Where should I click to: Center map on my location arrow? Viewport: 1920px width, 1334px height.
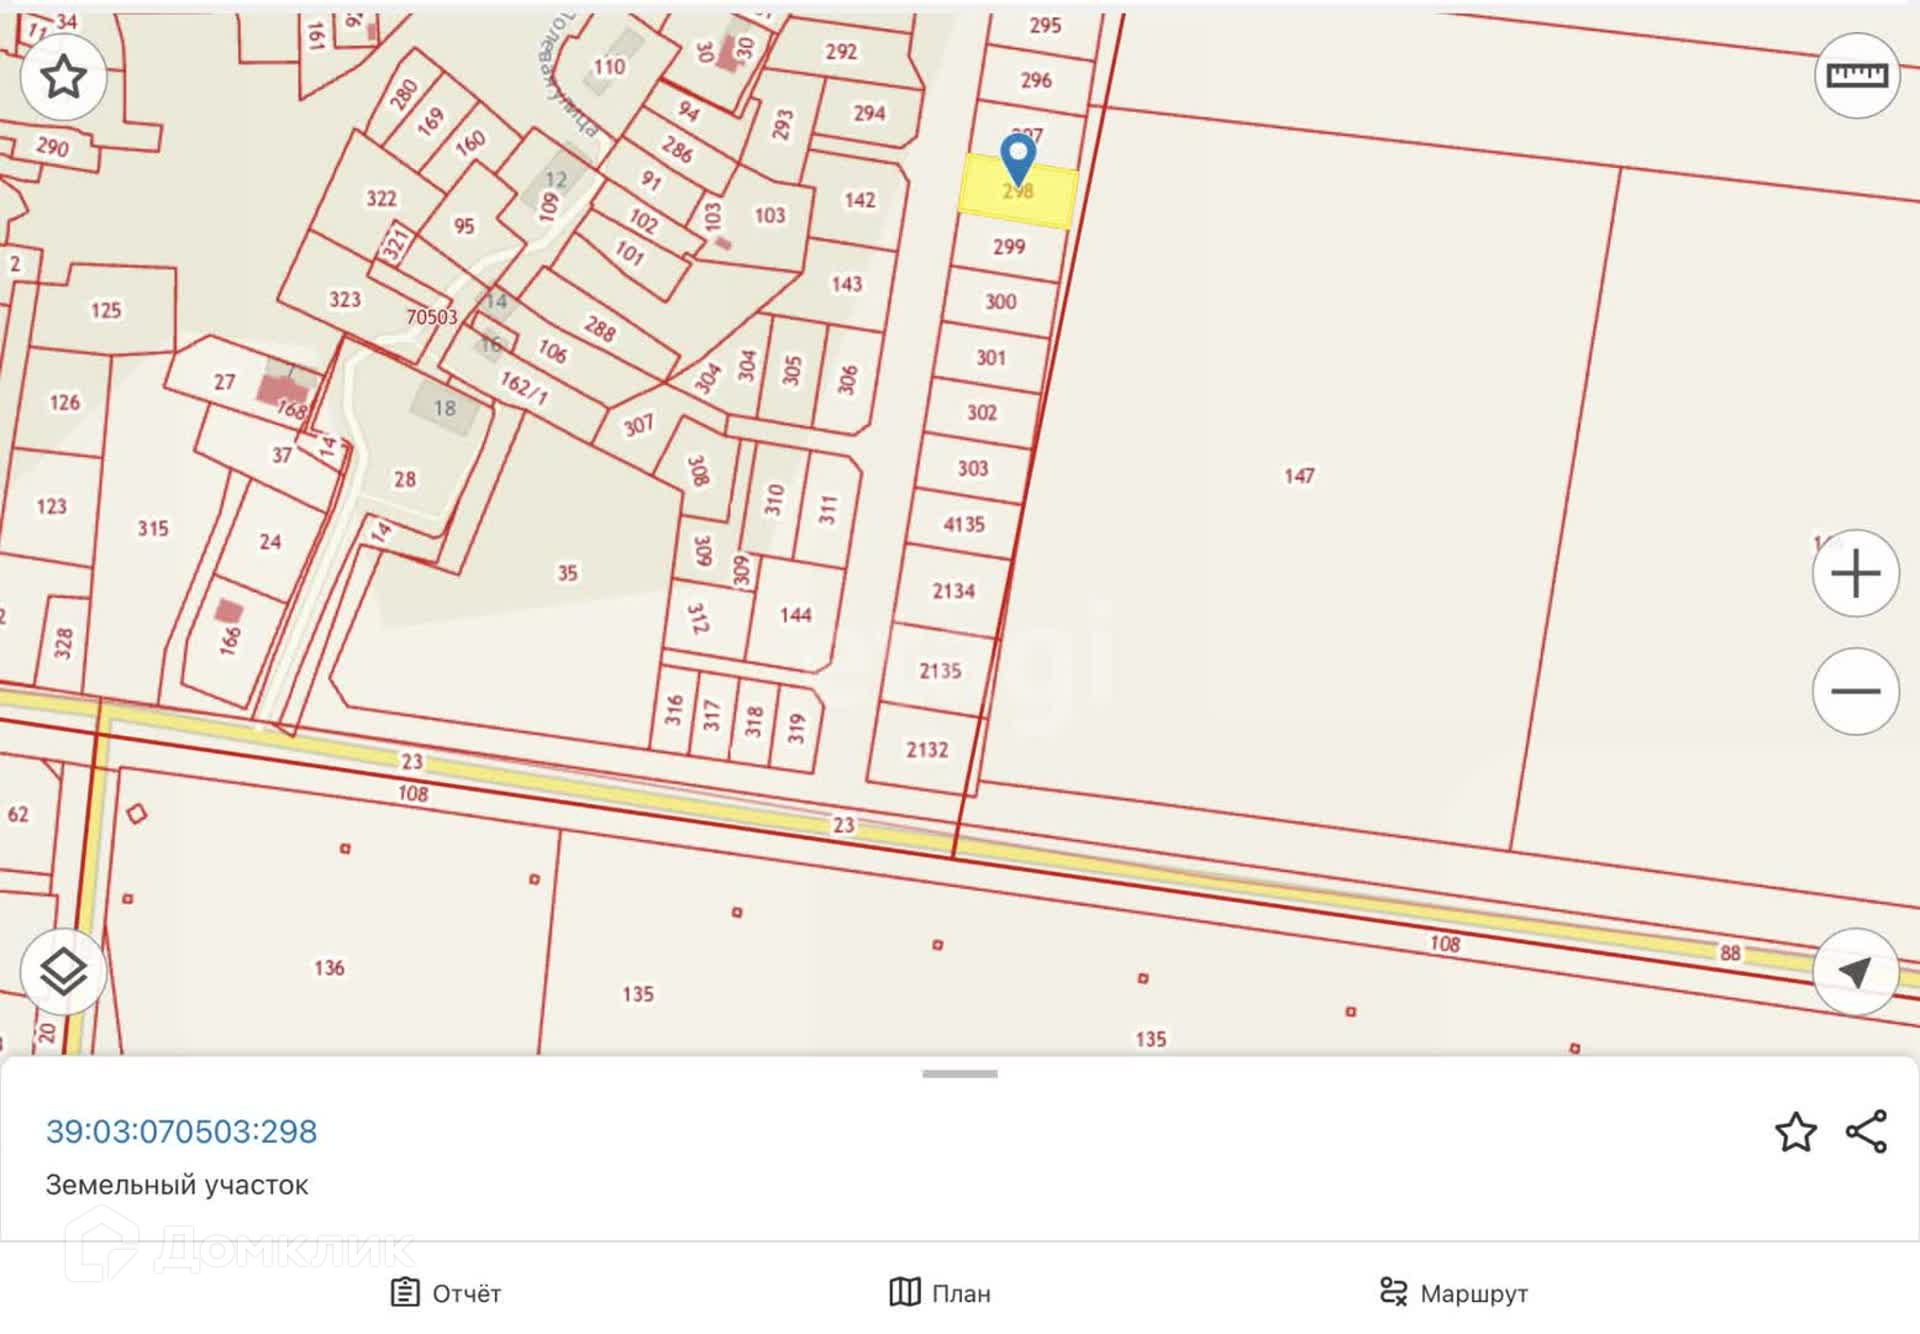[x=1855, y=972]
